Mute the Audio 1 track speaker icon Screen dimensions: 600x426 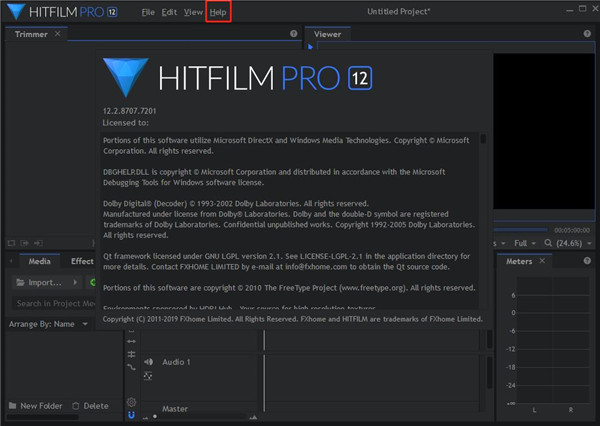tap(147, 361)
